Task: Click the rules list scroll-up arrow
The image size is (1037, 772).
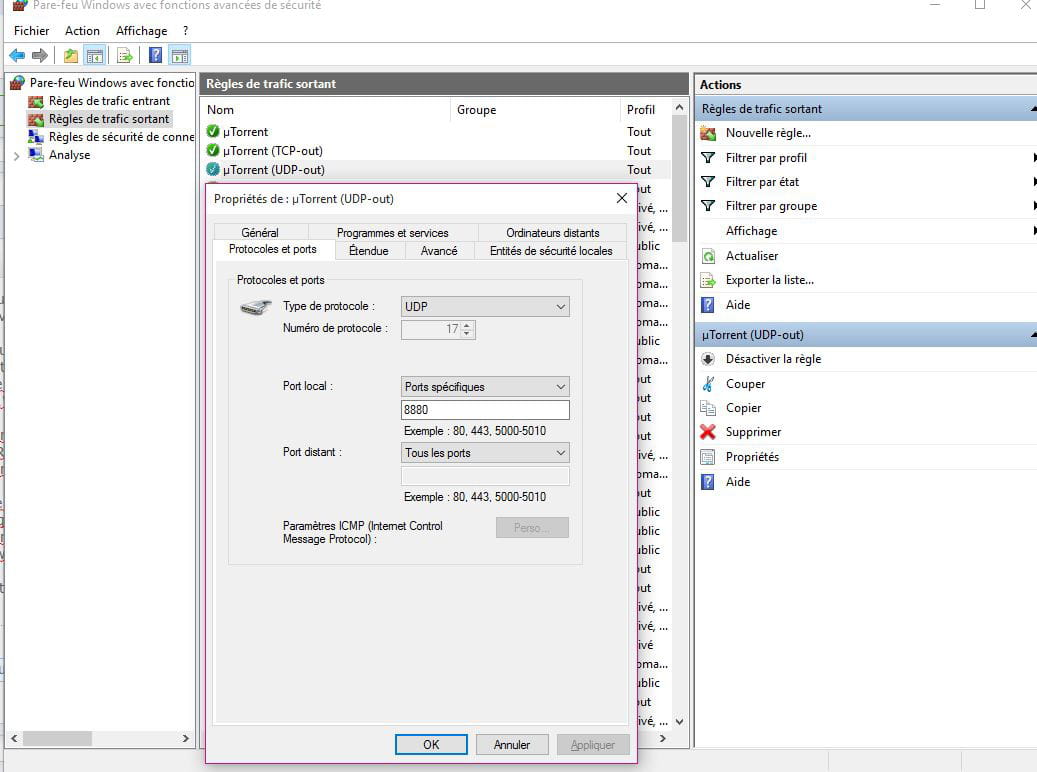Action: [679, 107]
